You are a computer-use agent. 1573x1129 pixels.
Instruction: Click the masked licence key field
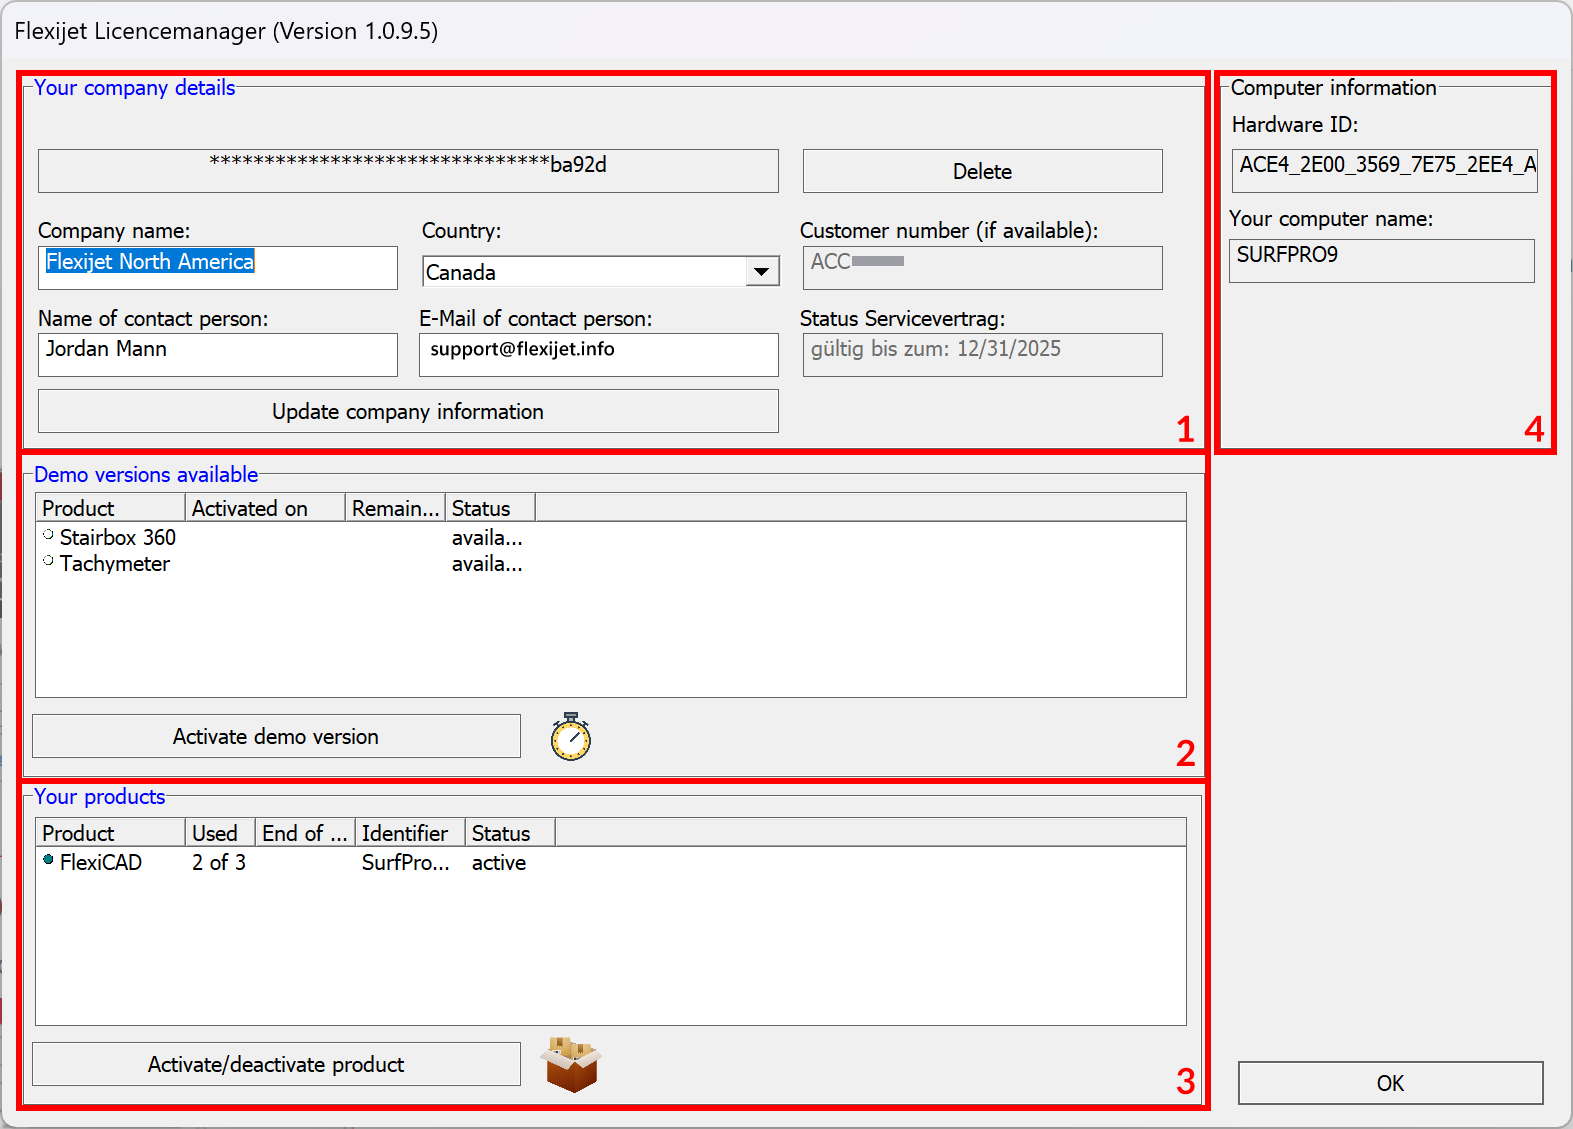click(408, 171)
